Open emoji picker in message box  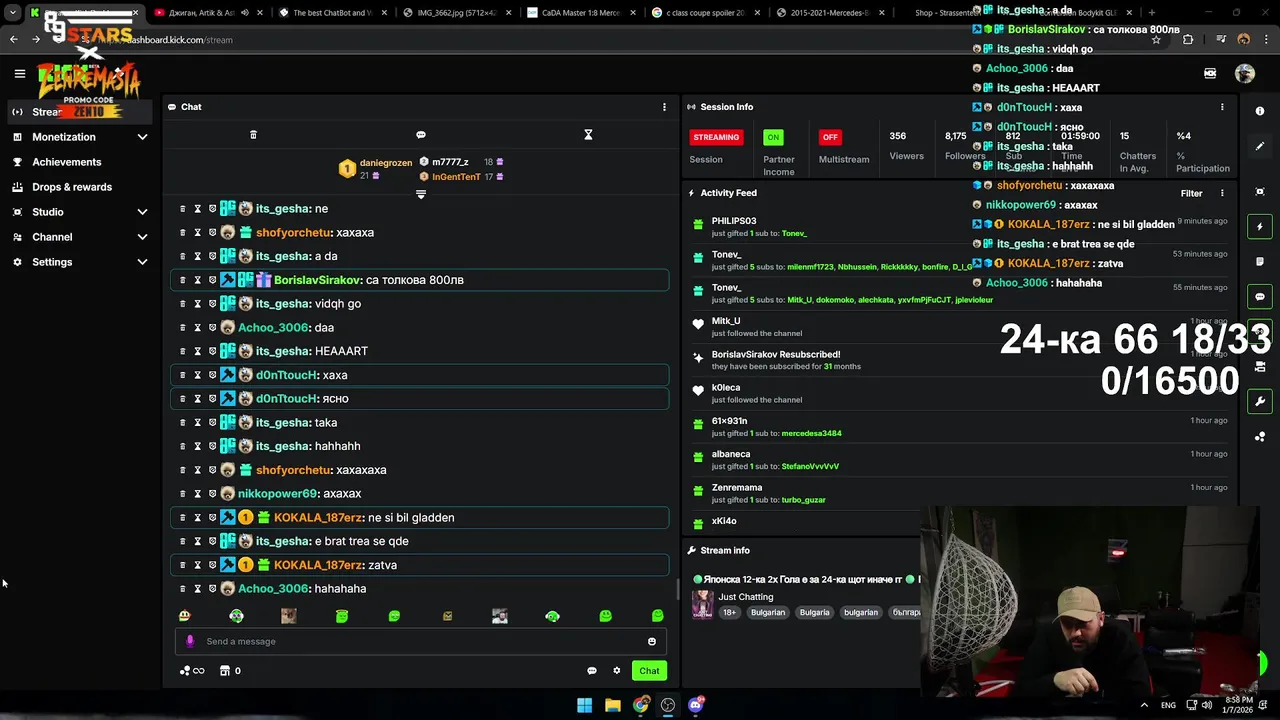(x=652, y=642)
